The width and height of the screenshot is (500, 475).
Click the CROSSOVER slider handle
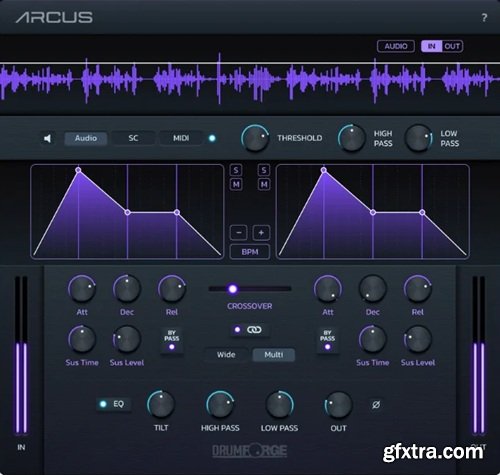pos(233,289)
